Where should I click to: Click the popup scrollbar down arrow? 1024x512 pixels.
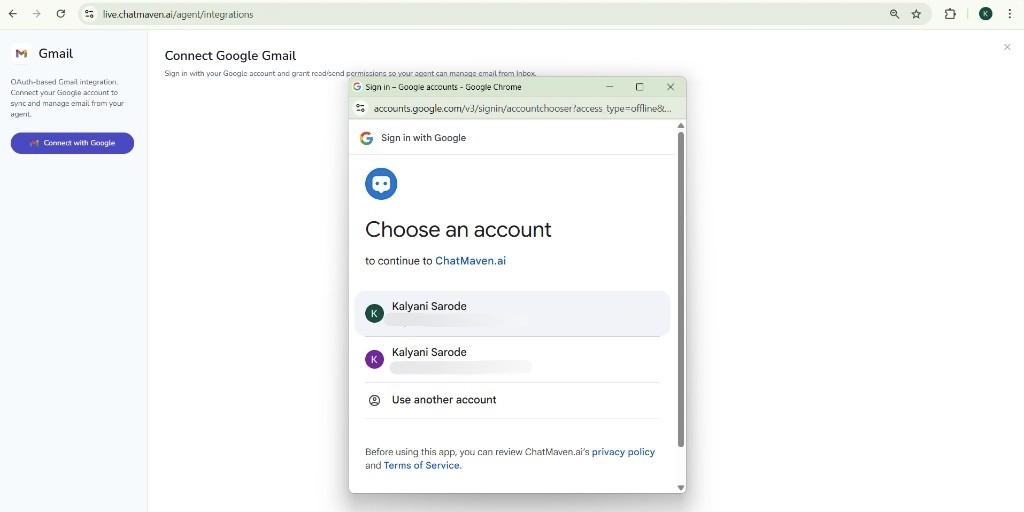point(681,487)
